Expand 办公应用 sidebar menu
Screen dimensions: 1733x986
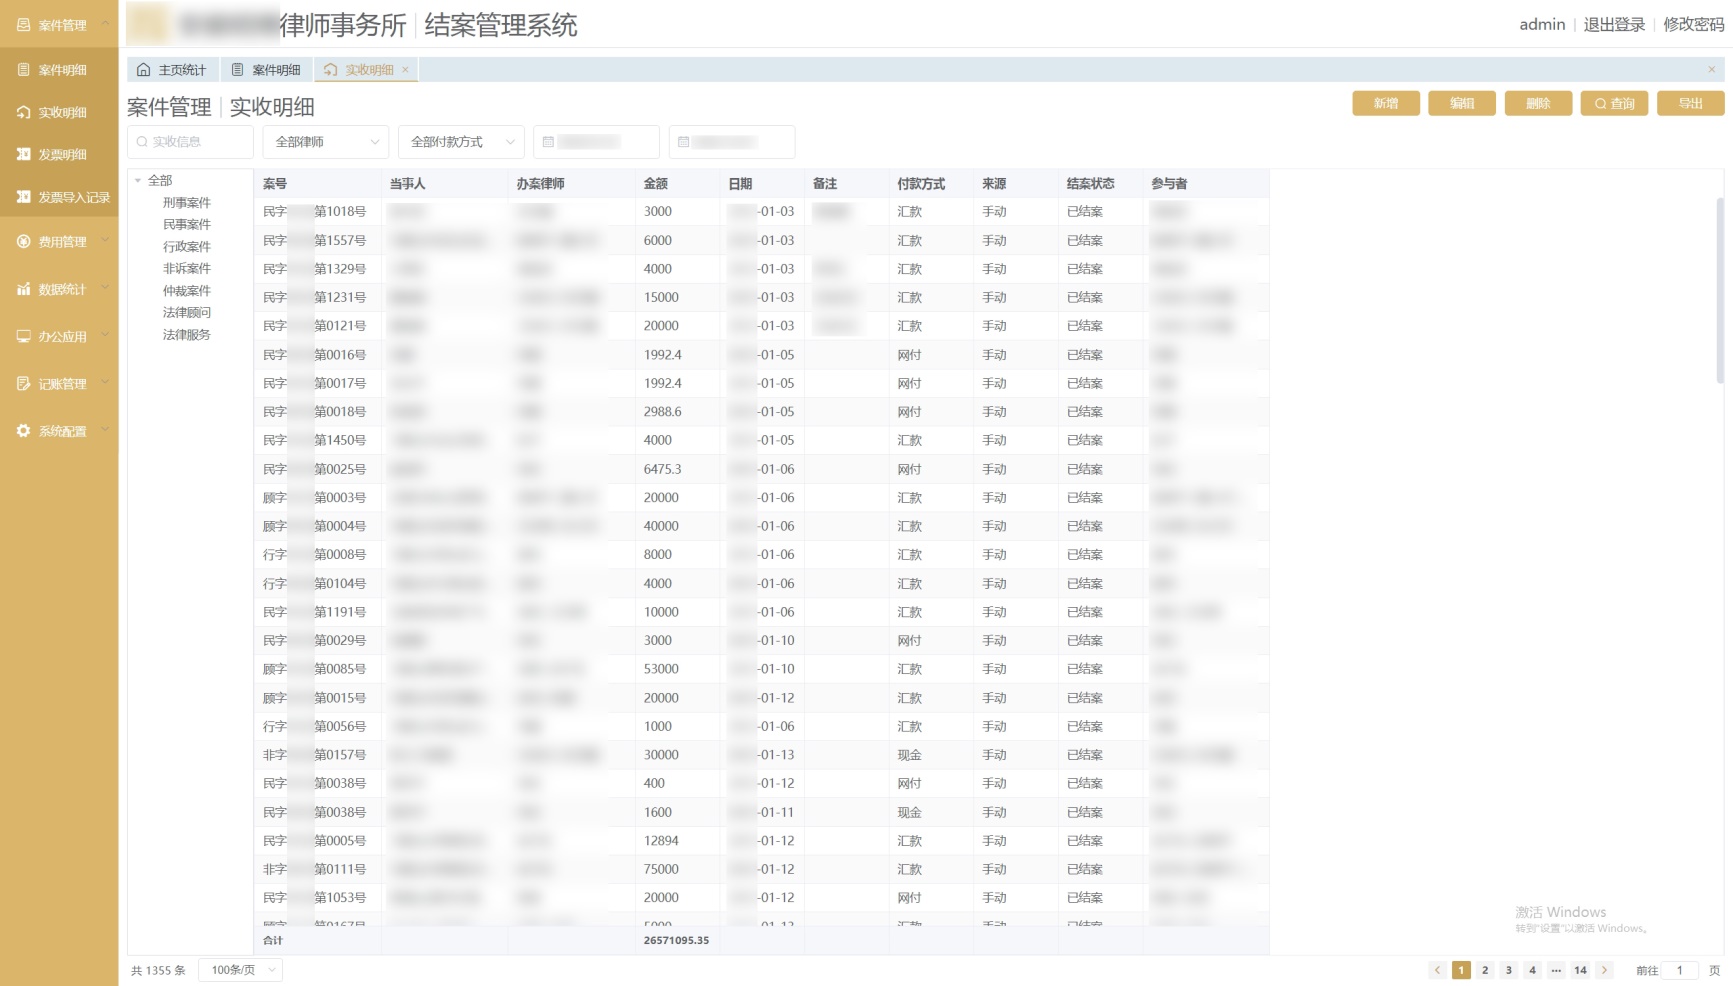(x=59, y=337)
